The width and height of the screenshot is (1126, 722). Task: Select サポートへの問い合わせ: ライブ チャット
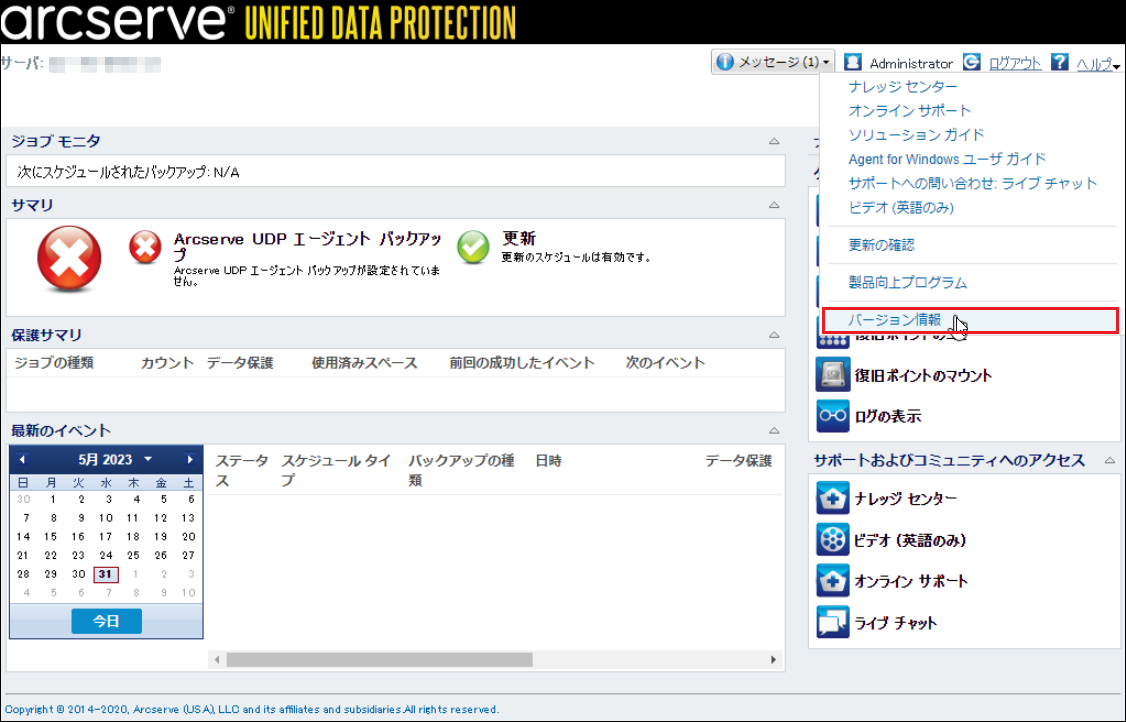(x=972, y=183)
